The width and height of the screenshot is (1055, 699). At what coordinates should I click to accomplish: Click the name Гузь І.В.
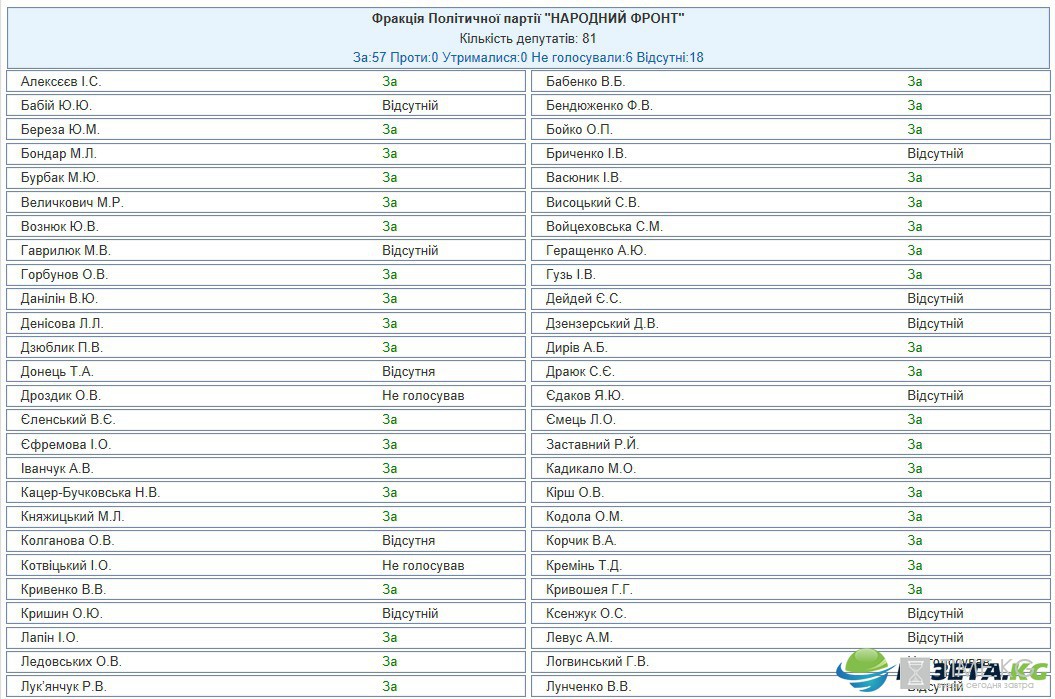point(571,274)
